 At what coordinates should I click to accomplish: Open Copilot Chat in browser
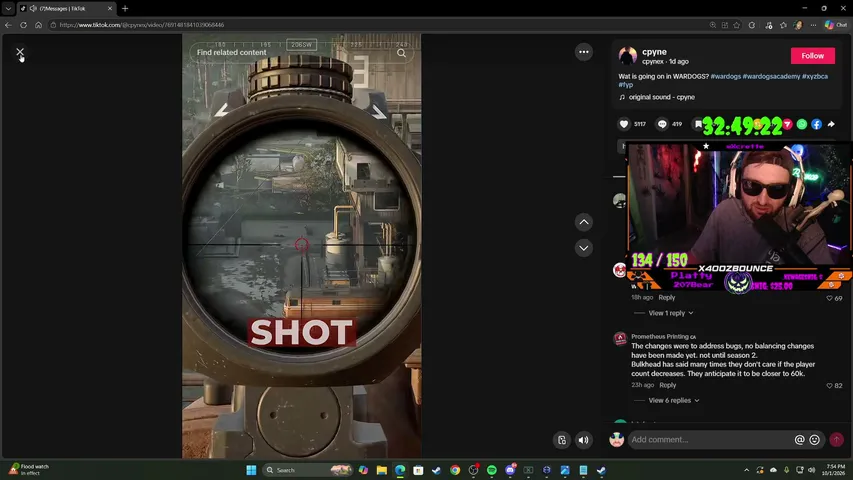836,25
